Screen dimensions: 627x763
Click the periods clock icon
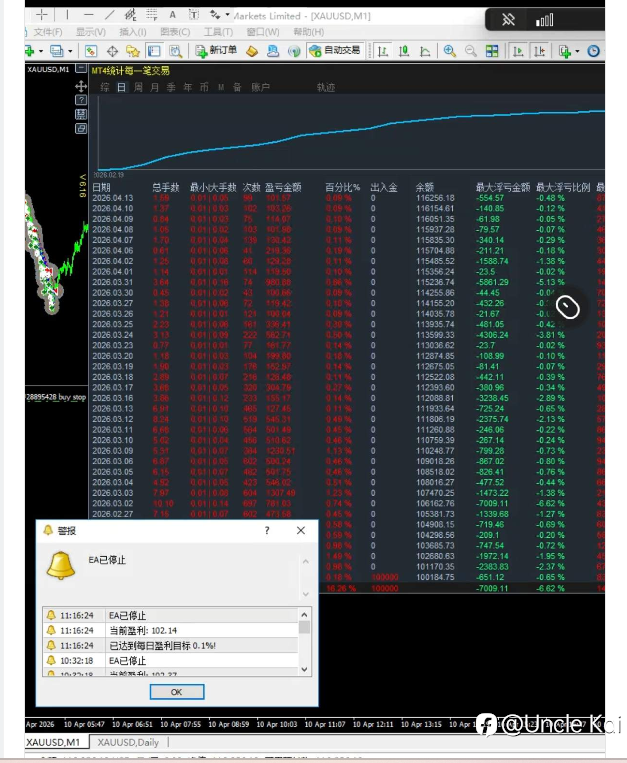pyautogui.click(x=593, y=51)
